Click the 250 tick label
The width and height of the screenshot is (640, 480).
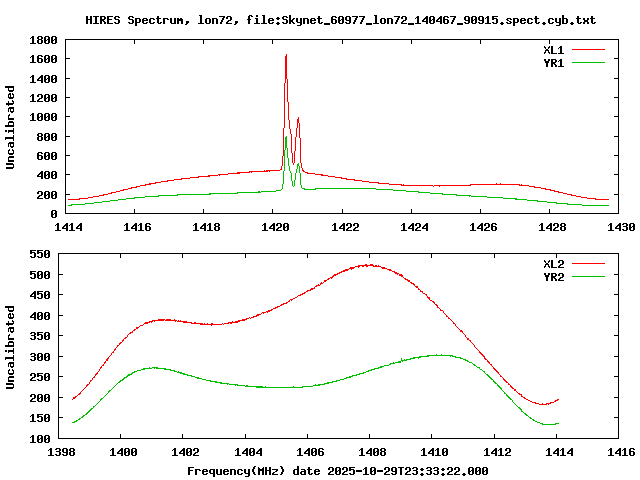(x=40, y=377)
